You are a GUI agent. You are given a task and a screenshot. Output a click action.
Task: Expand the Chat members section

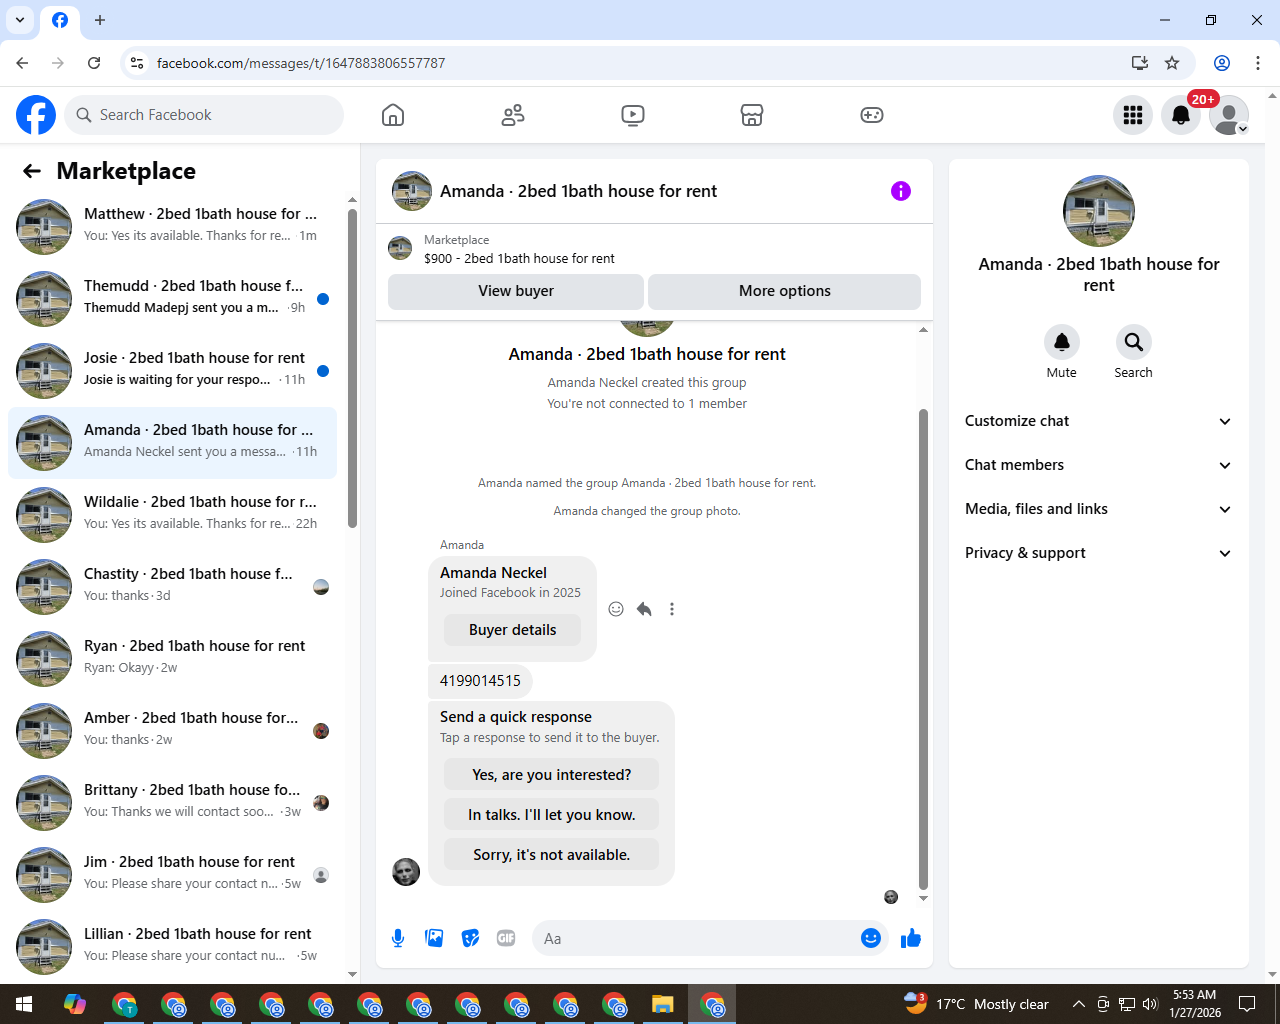pos(1098,465)
